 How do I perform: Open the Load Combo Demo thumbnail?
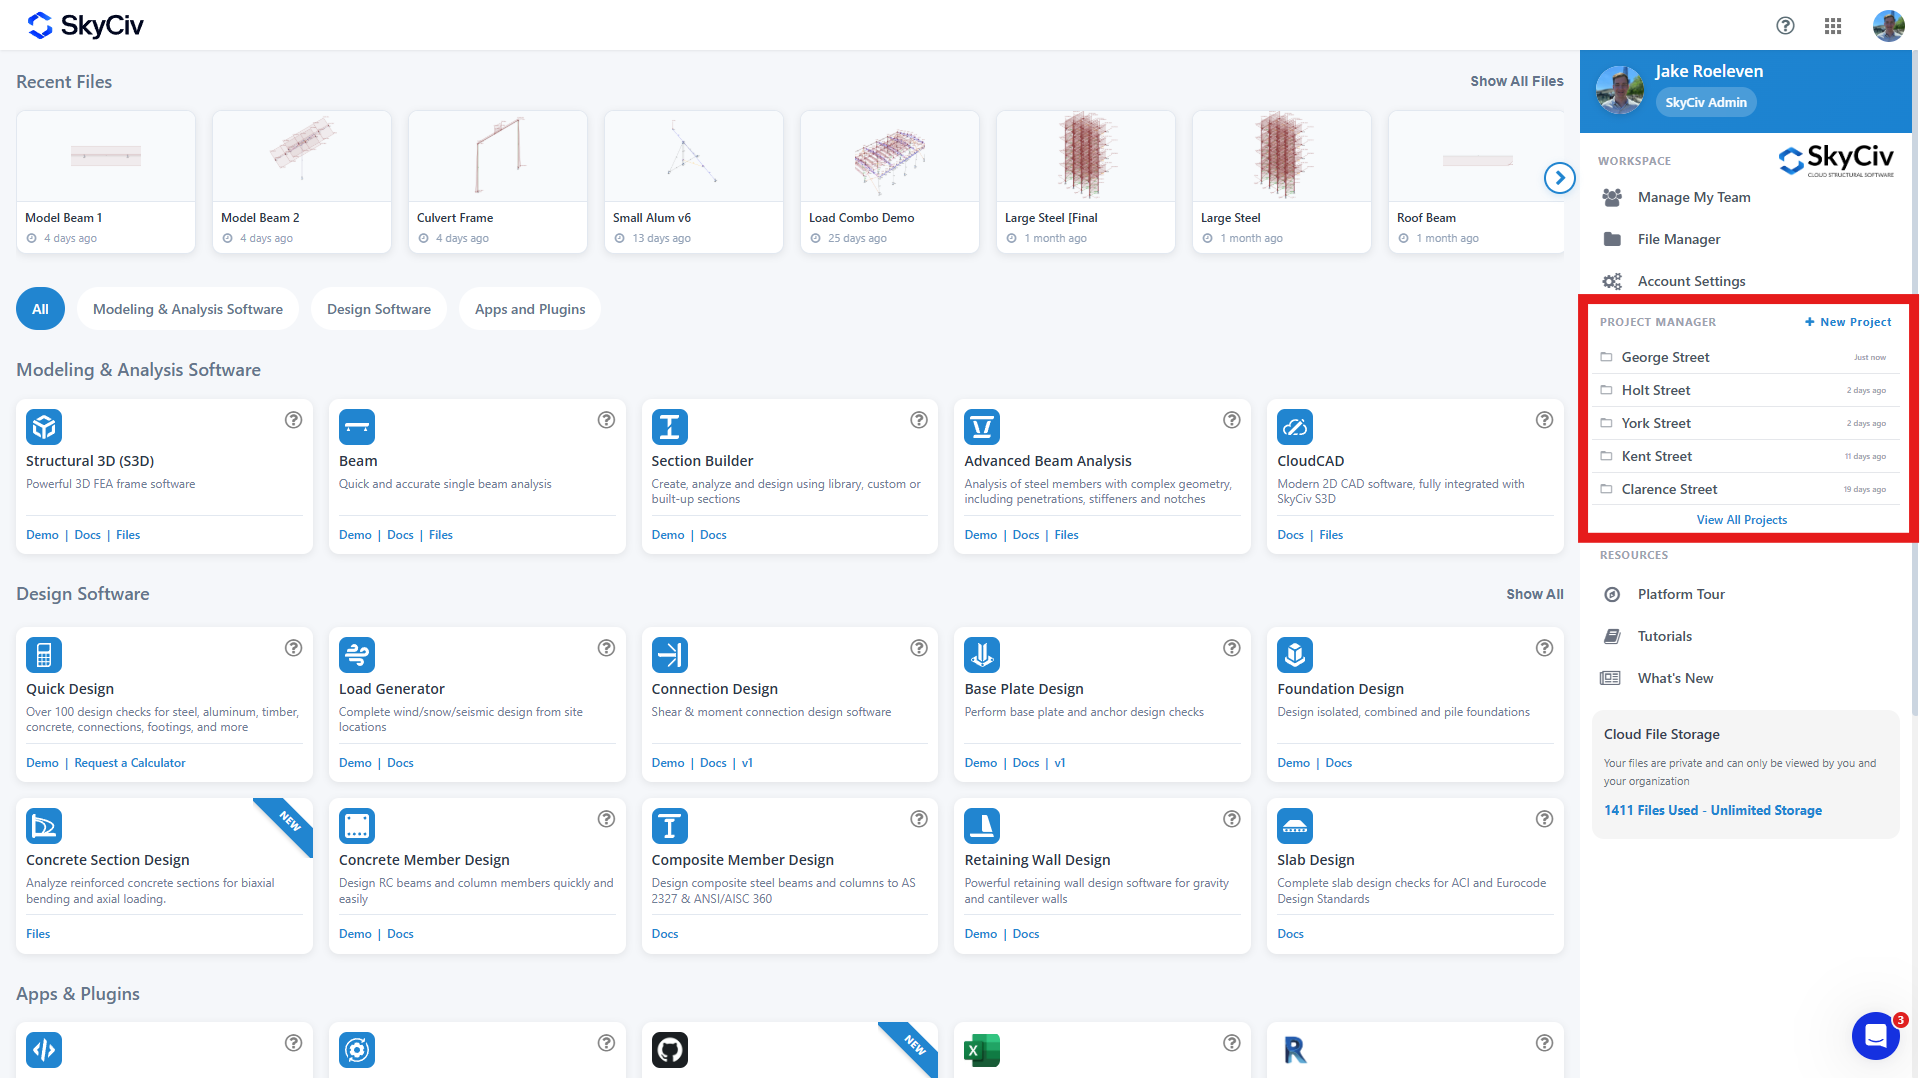890,156
